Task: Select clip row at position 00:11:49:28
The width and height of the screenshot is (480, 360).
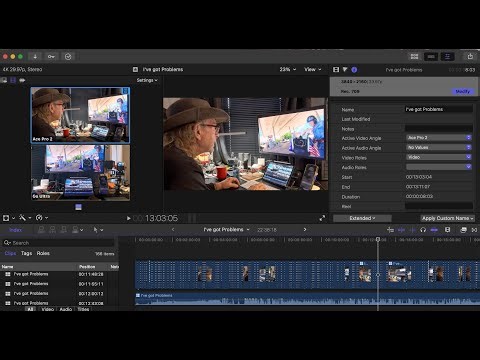Action: coord(59,274)
